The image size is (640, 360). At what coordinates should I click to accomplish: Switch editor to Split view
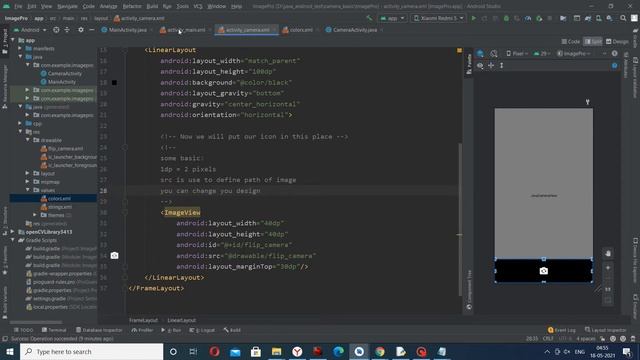coord(593,42)
